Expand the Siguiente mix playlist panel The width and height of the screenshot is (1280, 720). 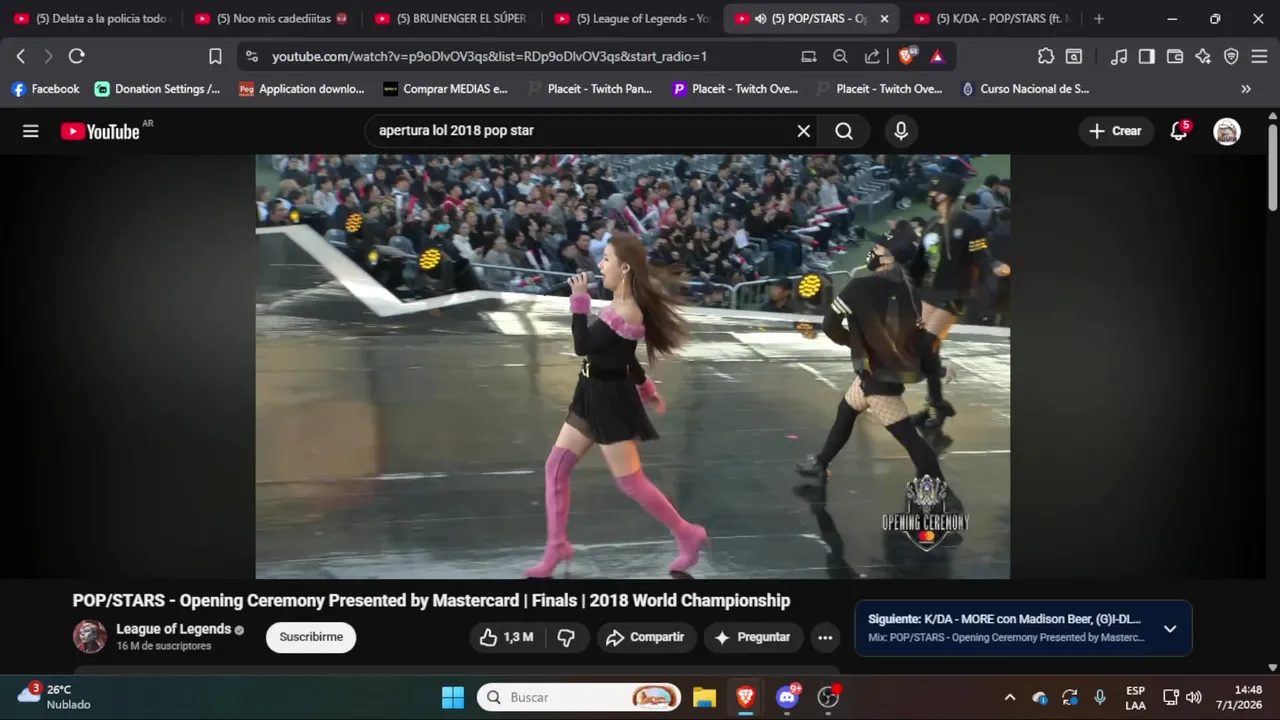(x=1170, y=629)
